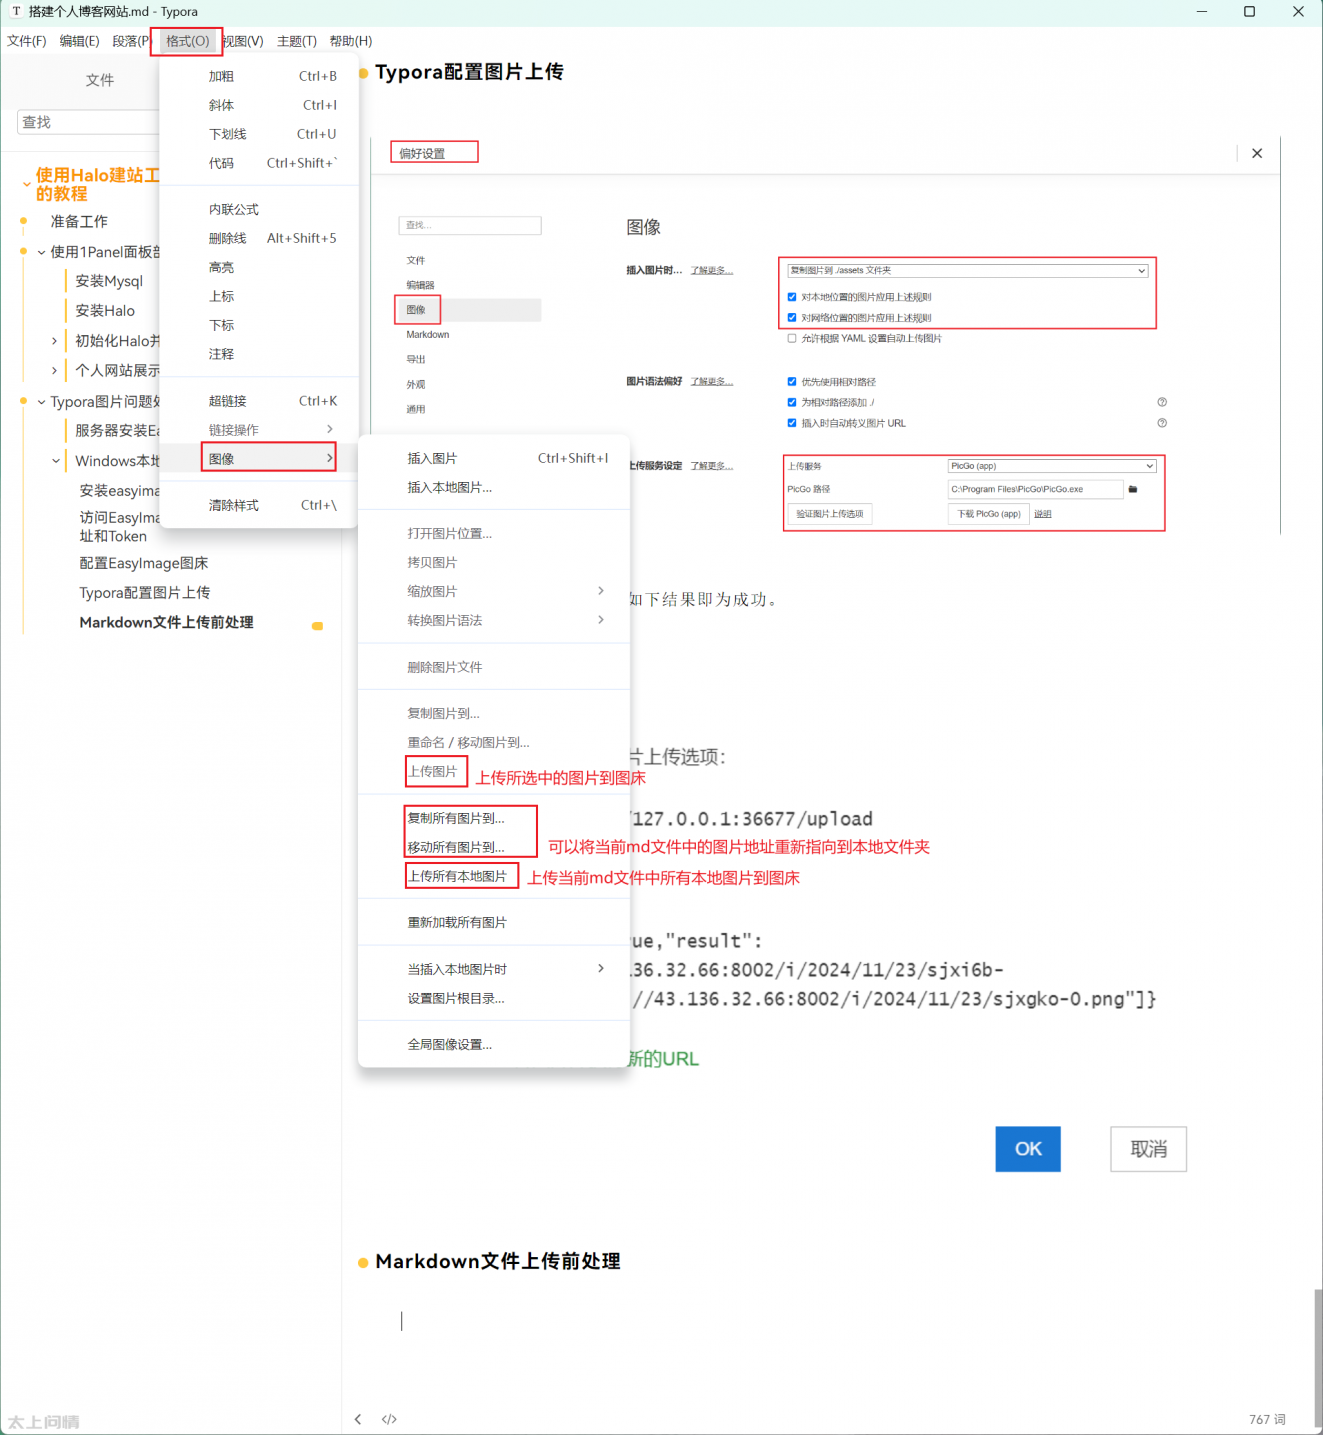Select 安装Mysql in the outline

point(109,281)
